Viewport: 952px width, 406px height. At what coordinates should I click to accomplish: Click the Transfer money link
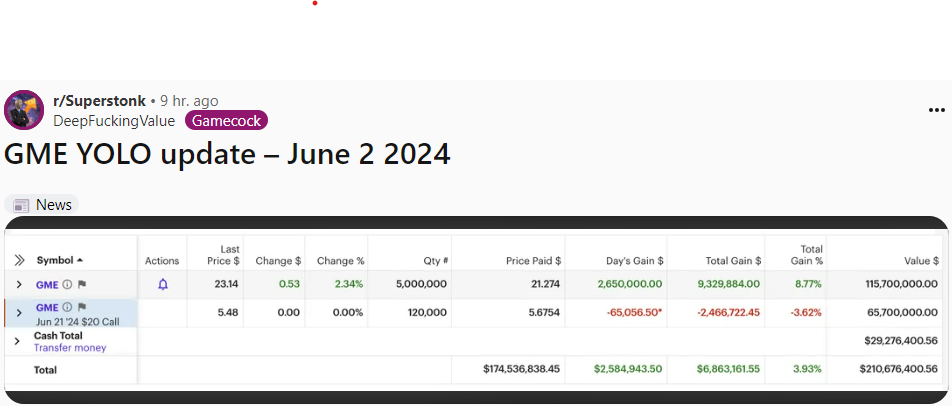[70, 348]
